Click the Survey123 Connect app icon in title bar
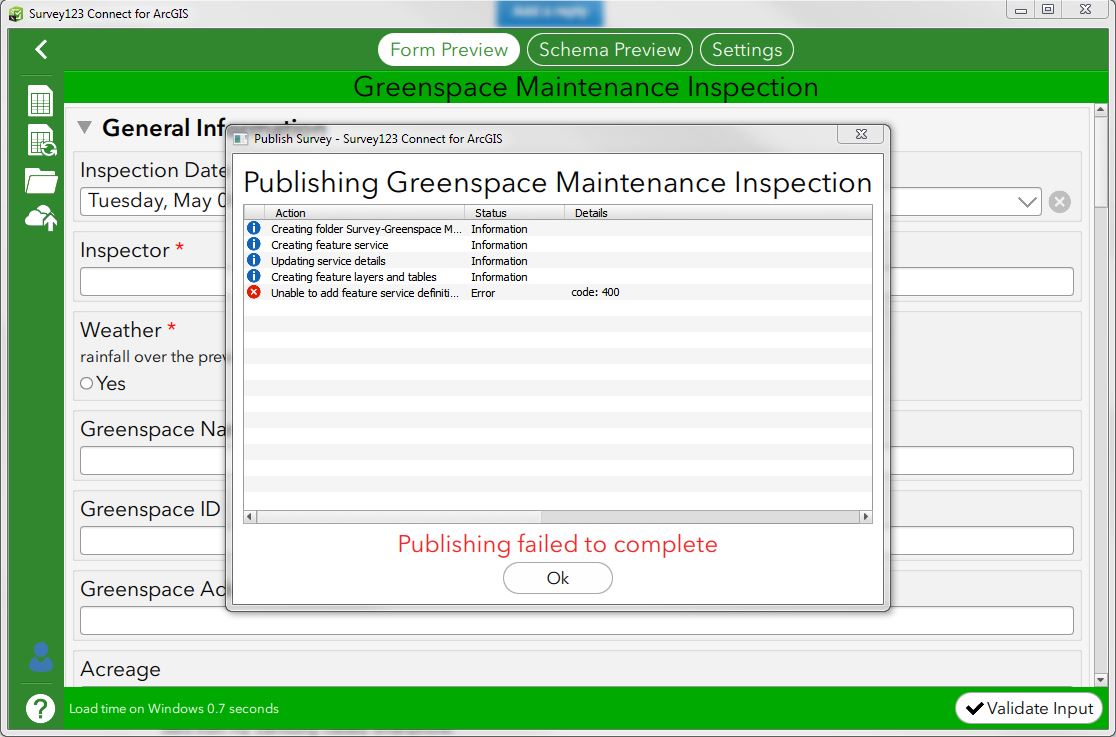Image resolution: width=1116 pixels, height=737 pixels. pyautogui.click(x=16, y=14)
